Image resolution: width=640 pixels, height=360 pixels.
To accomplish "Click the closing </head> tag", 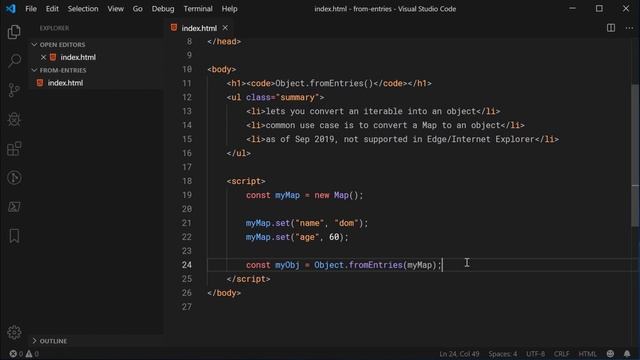I will [x=224, y=41].
